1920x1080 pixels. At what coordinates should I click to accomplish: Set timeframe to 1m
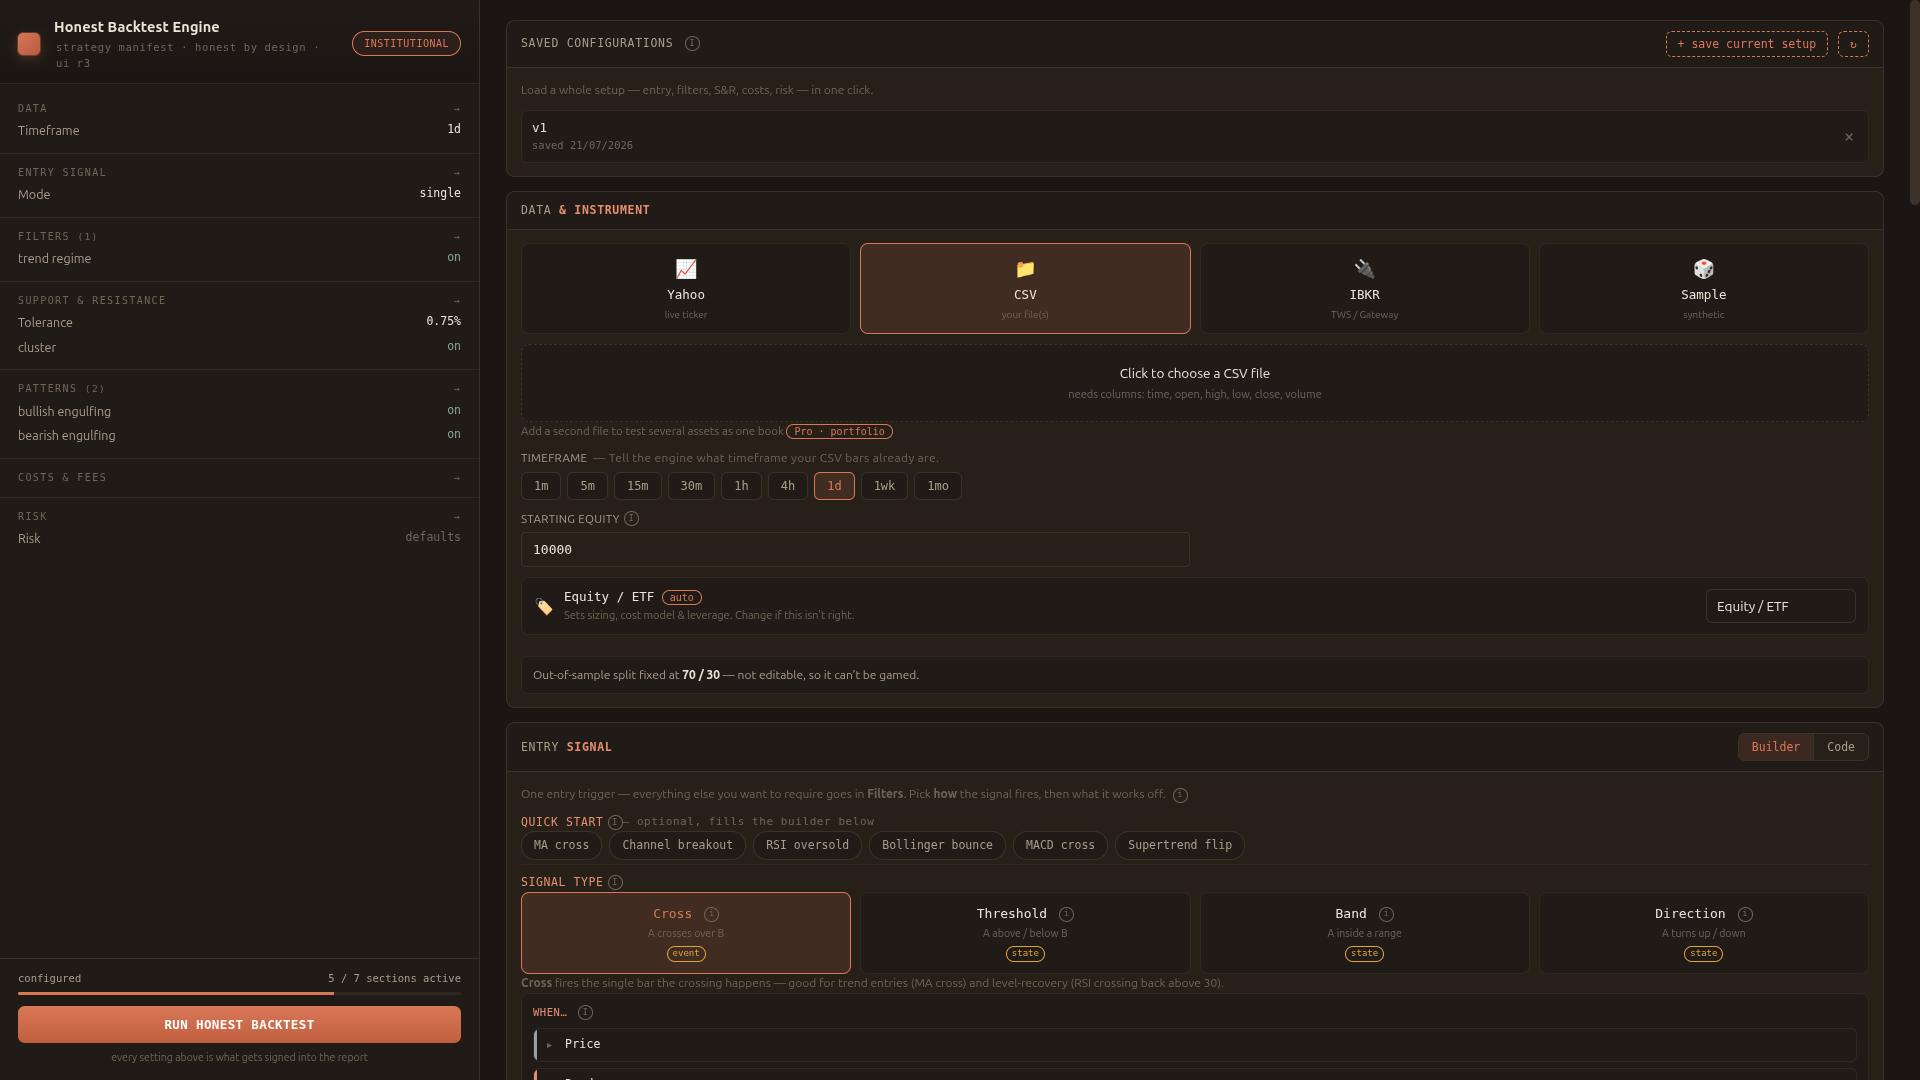[x=541, y=486]
